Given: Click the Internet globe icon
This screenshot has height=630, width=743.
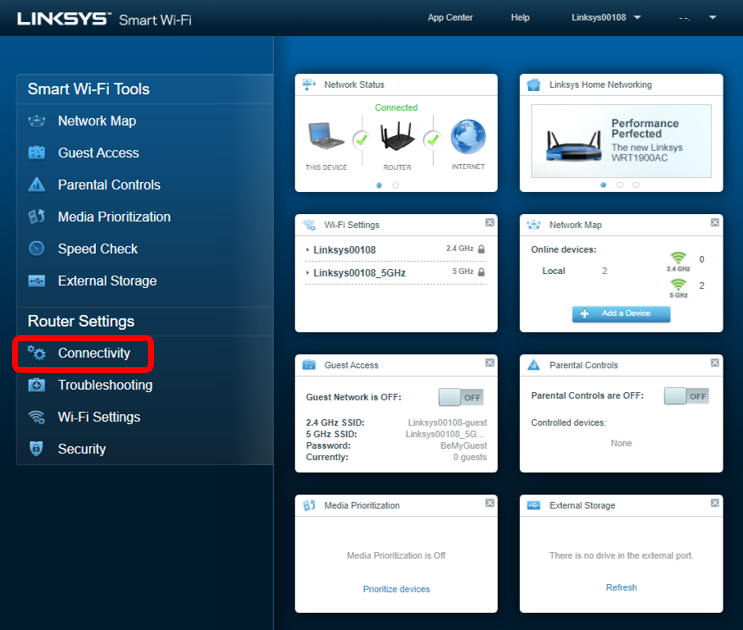Looking at the screenshot, I should (x=468, y=136).
